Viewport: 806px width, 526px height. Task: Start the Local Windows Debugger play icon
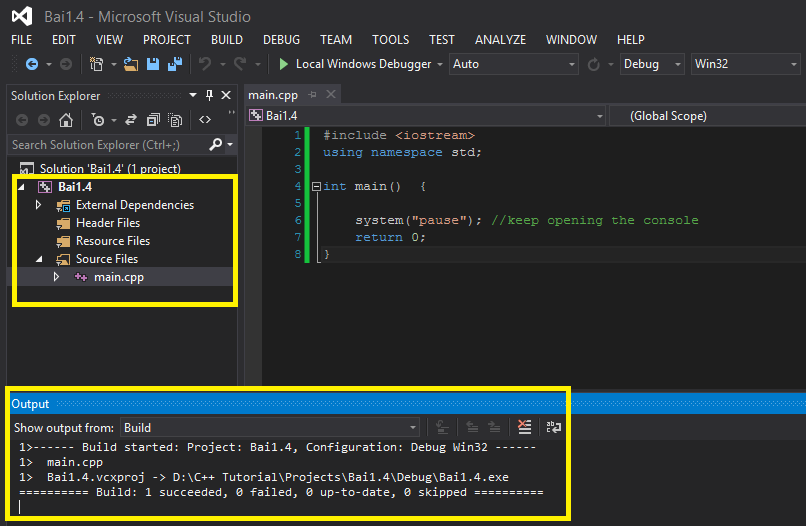coord(283,64)
